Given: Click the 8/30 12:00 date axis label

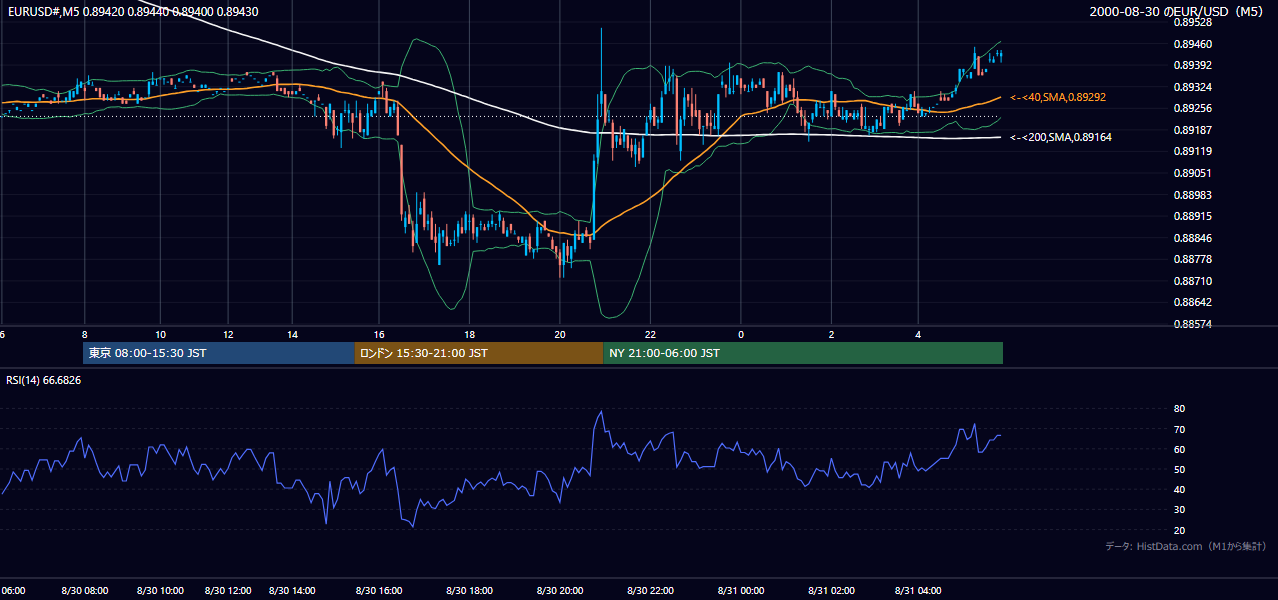Looking at the screenshot, I should pos(228,590).
